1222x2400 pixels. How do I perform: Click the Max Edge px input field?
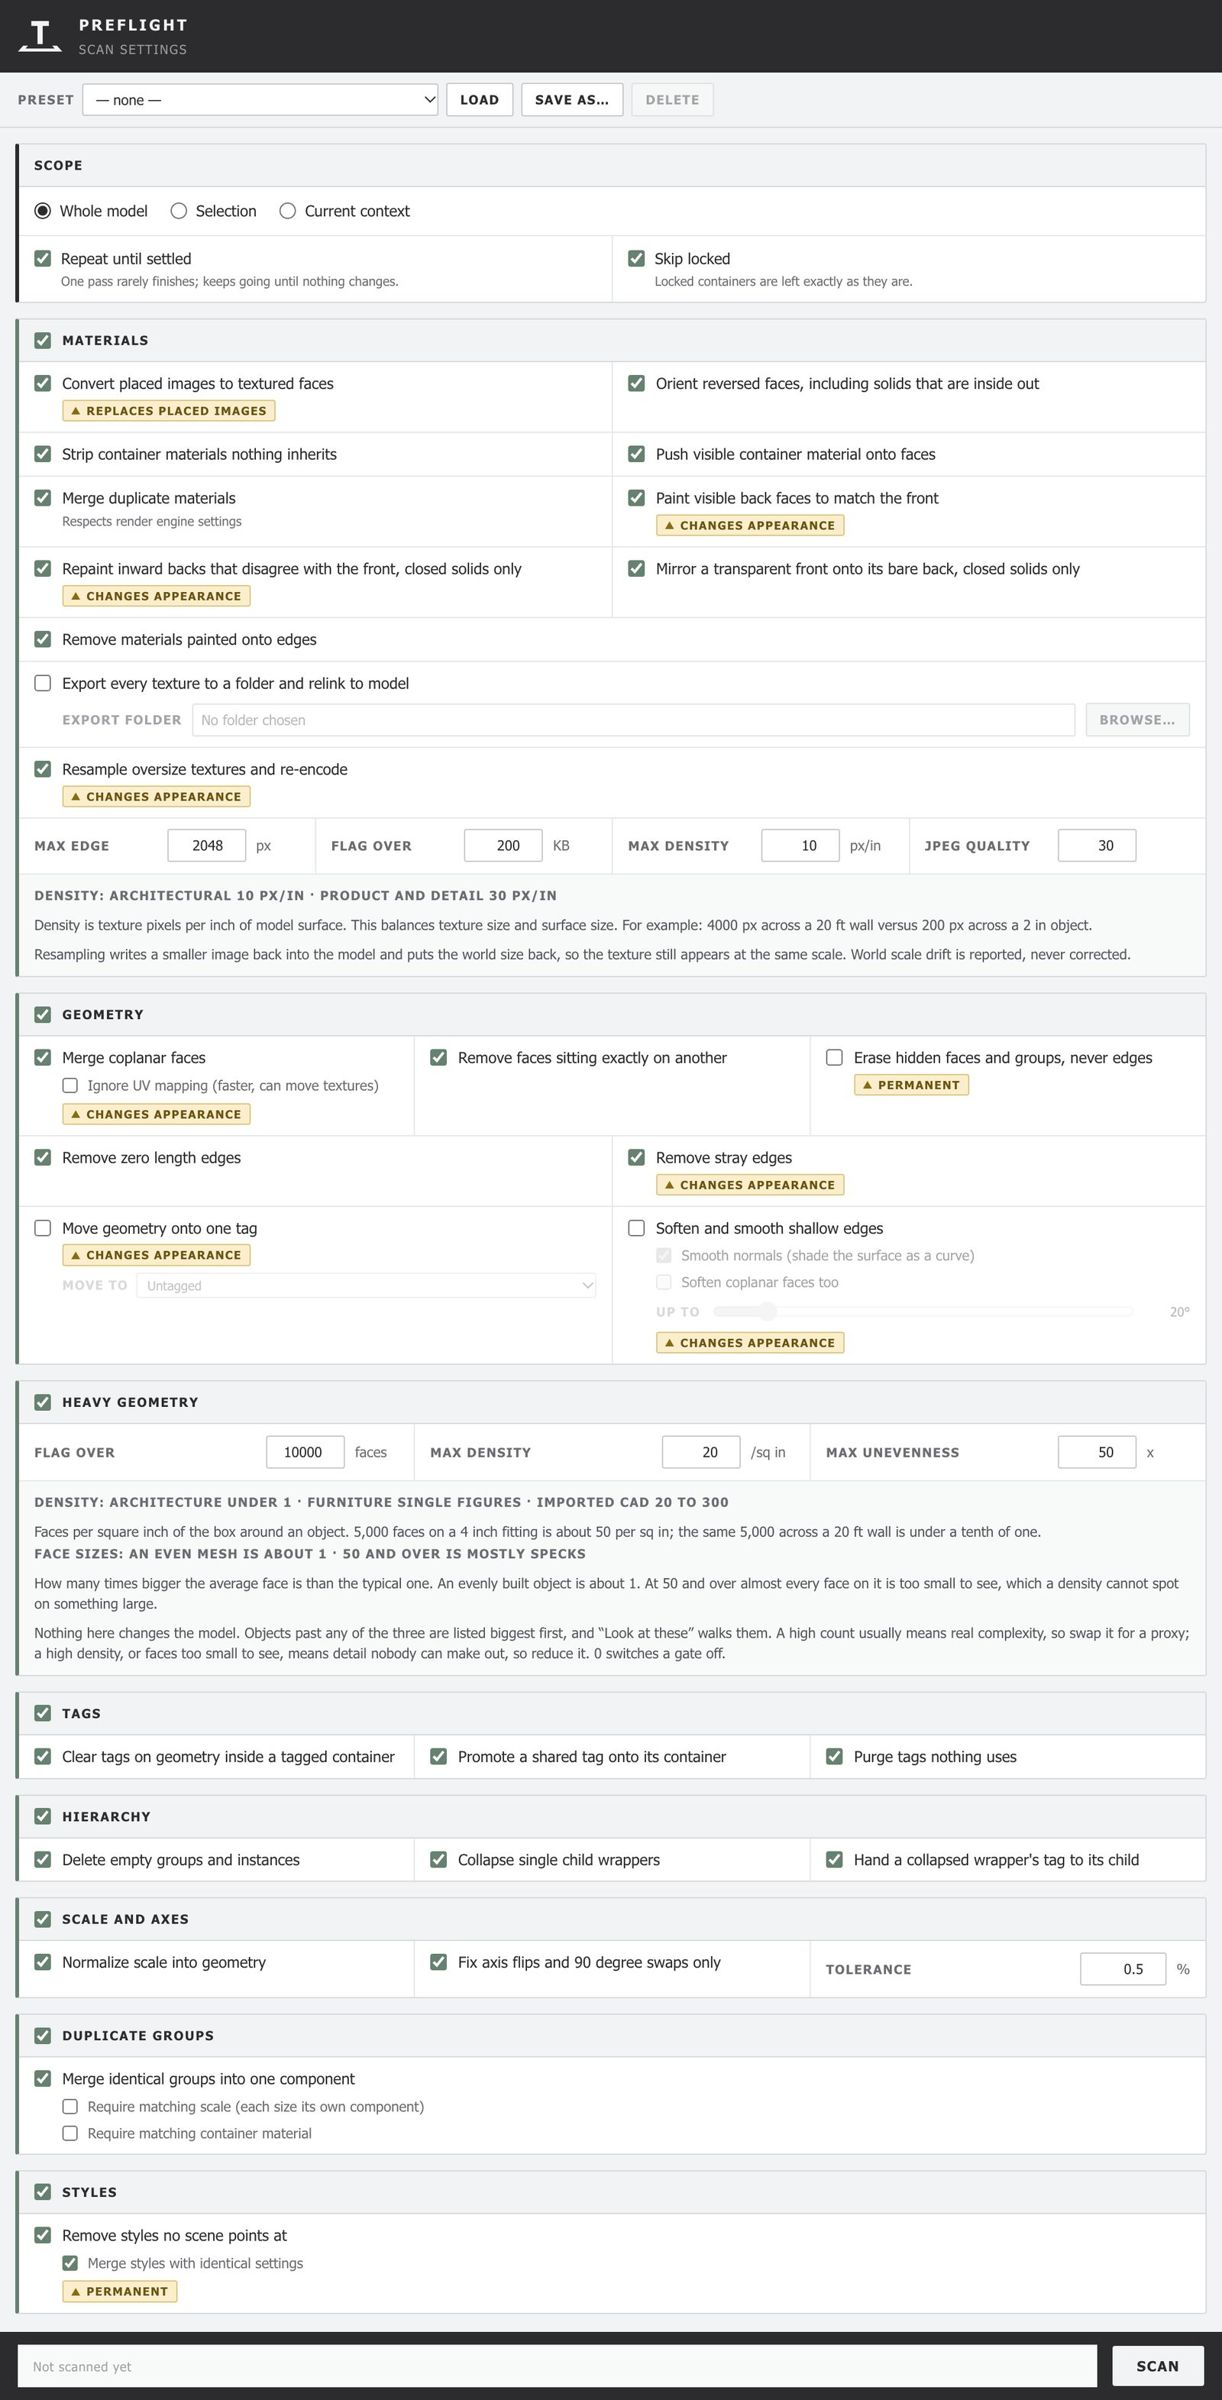coord(207,846)
